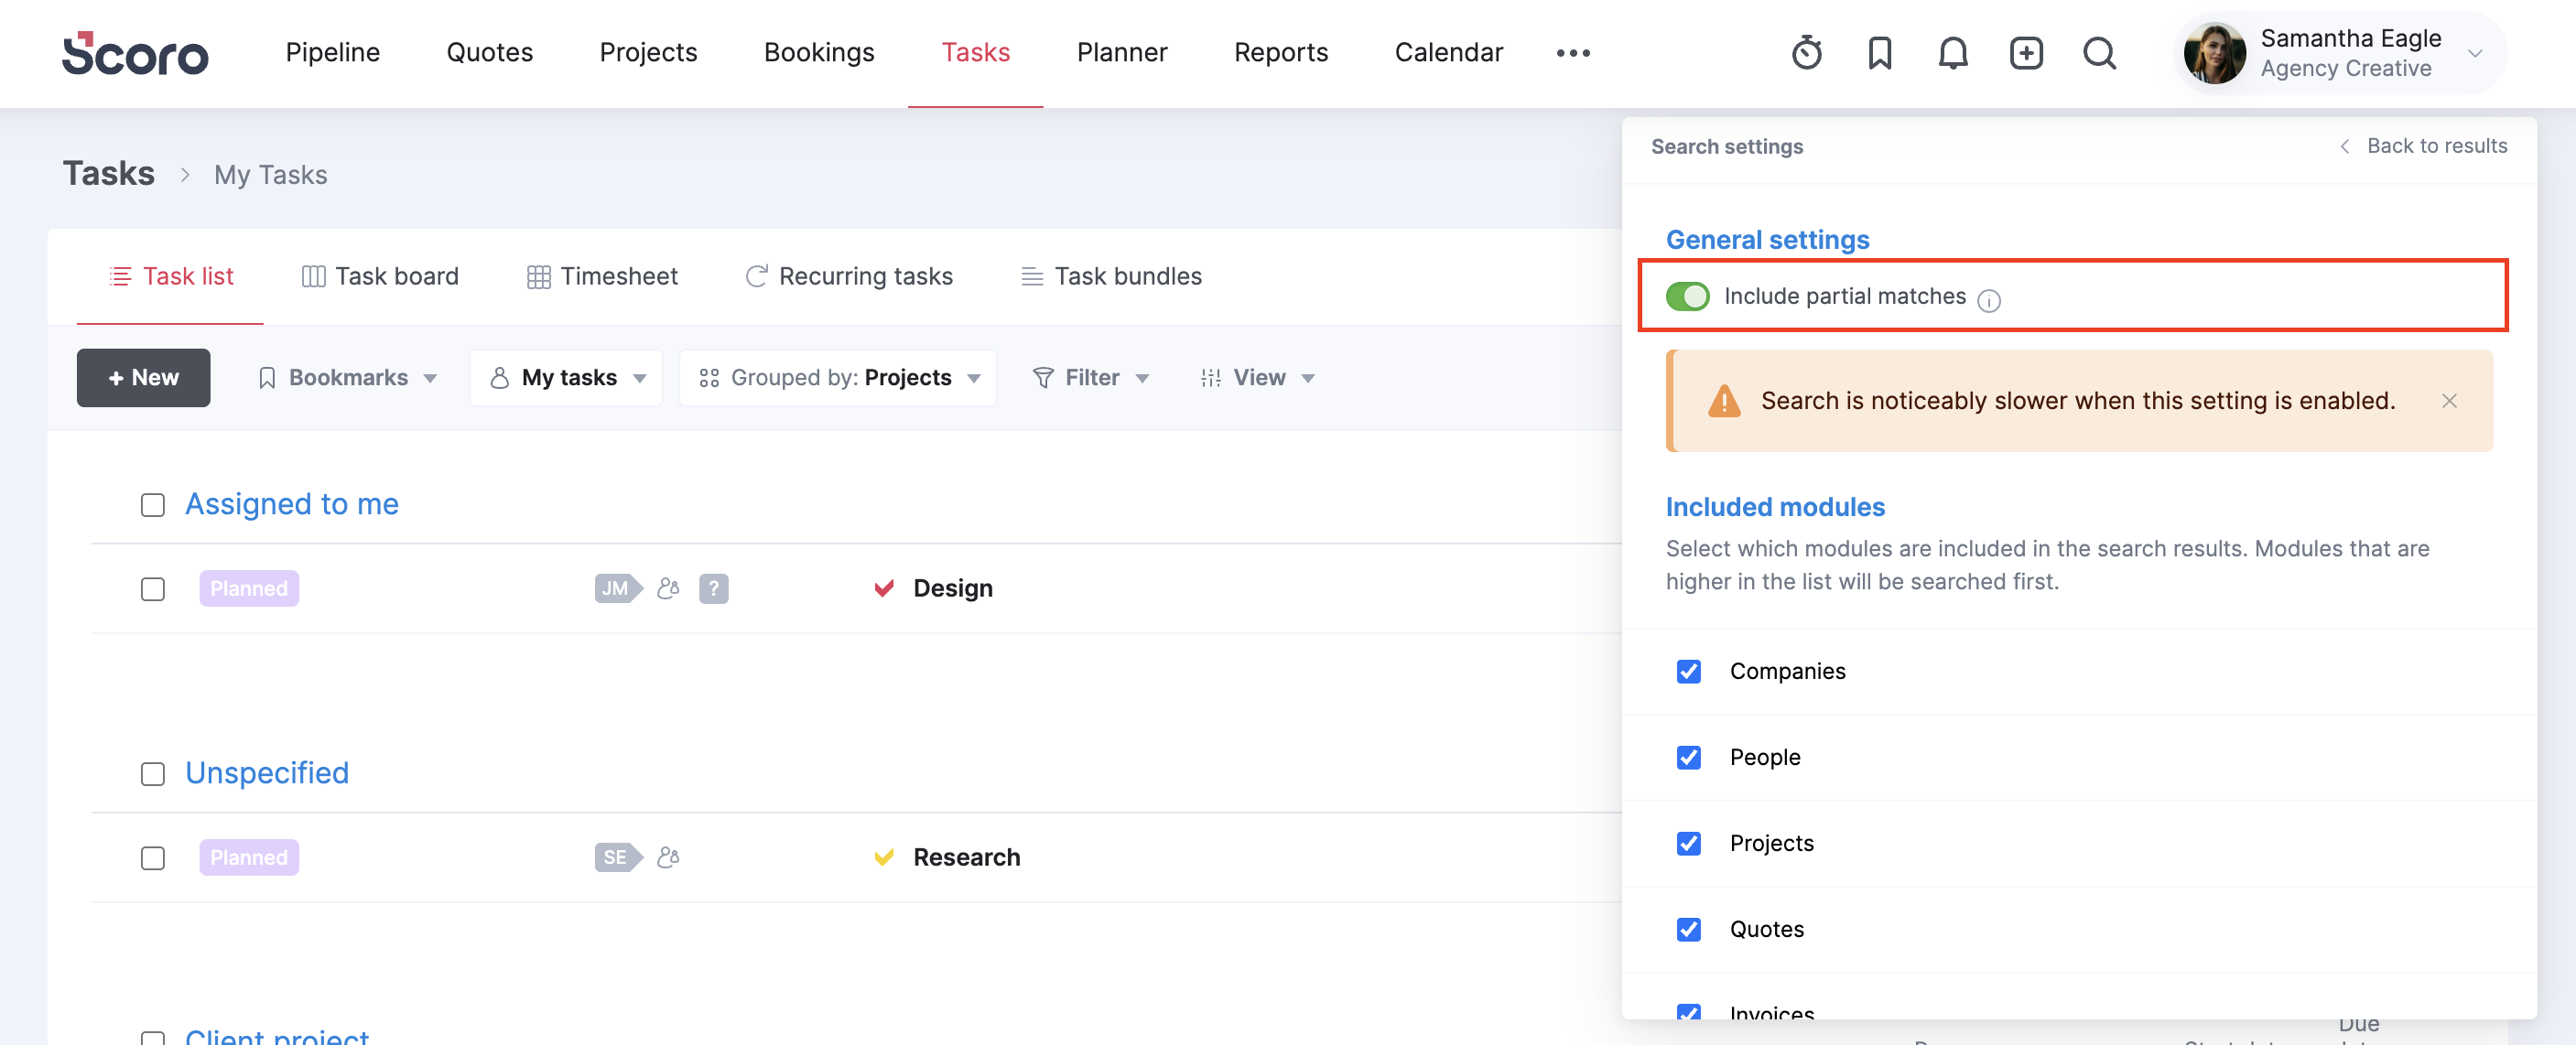2576x1045 pixels.
Task: Go to Projects in top navigation
Action: 648,53
